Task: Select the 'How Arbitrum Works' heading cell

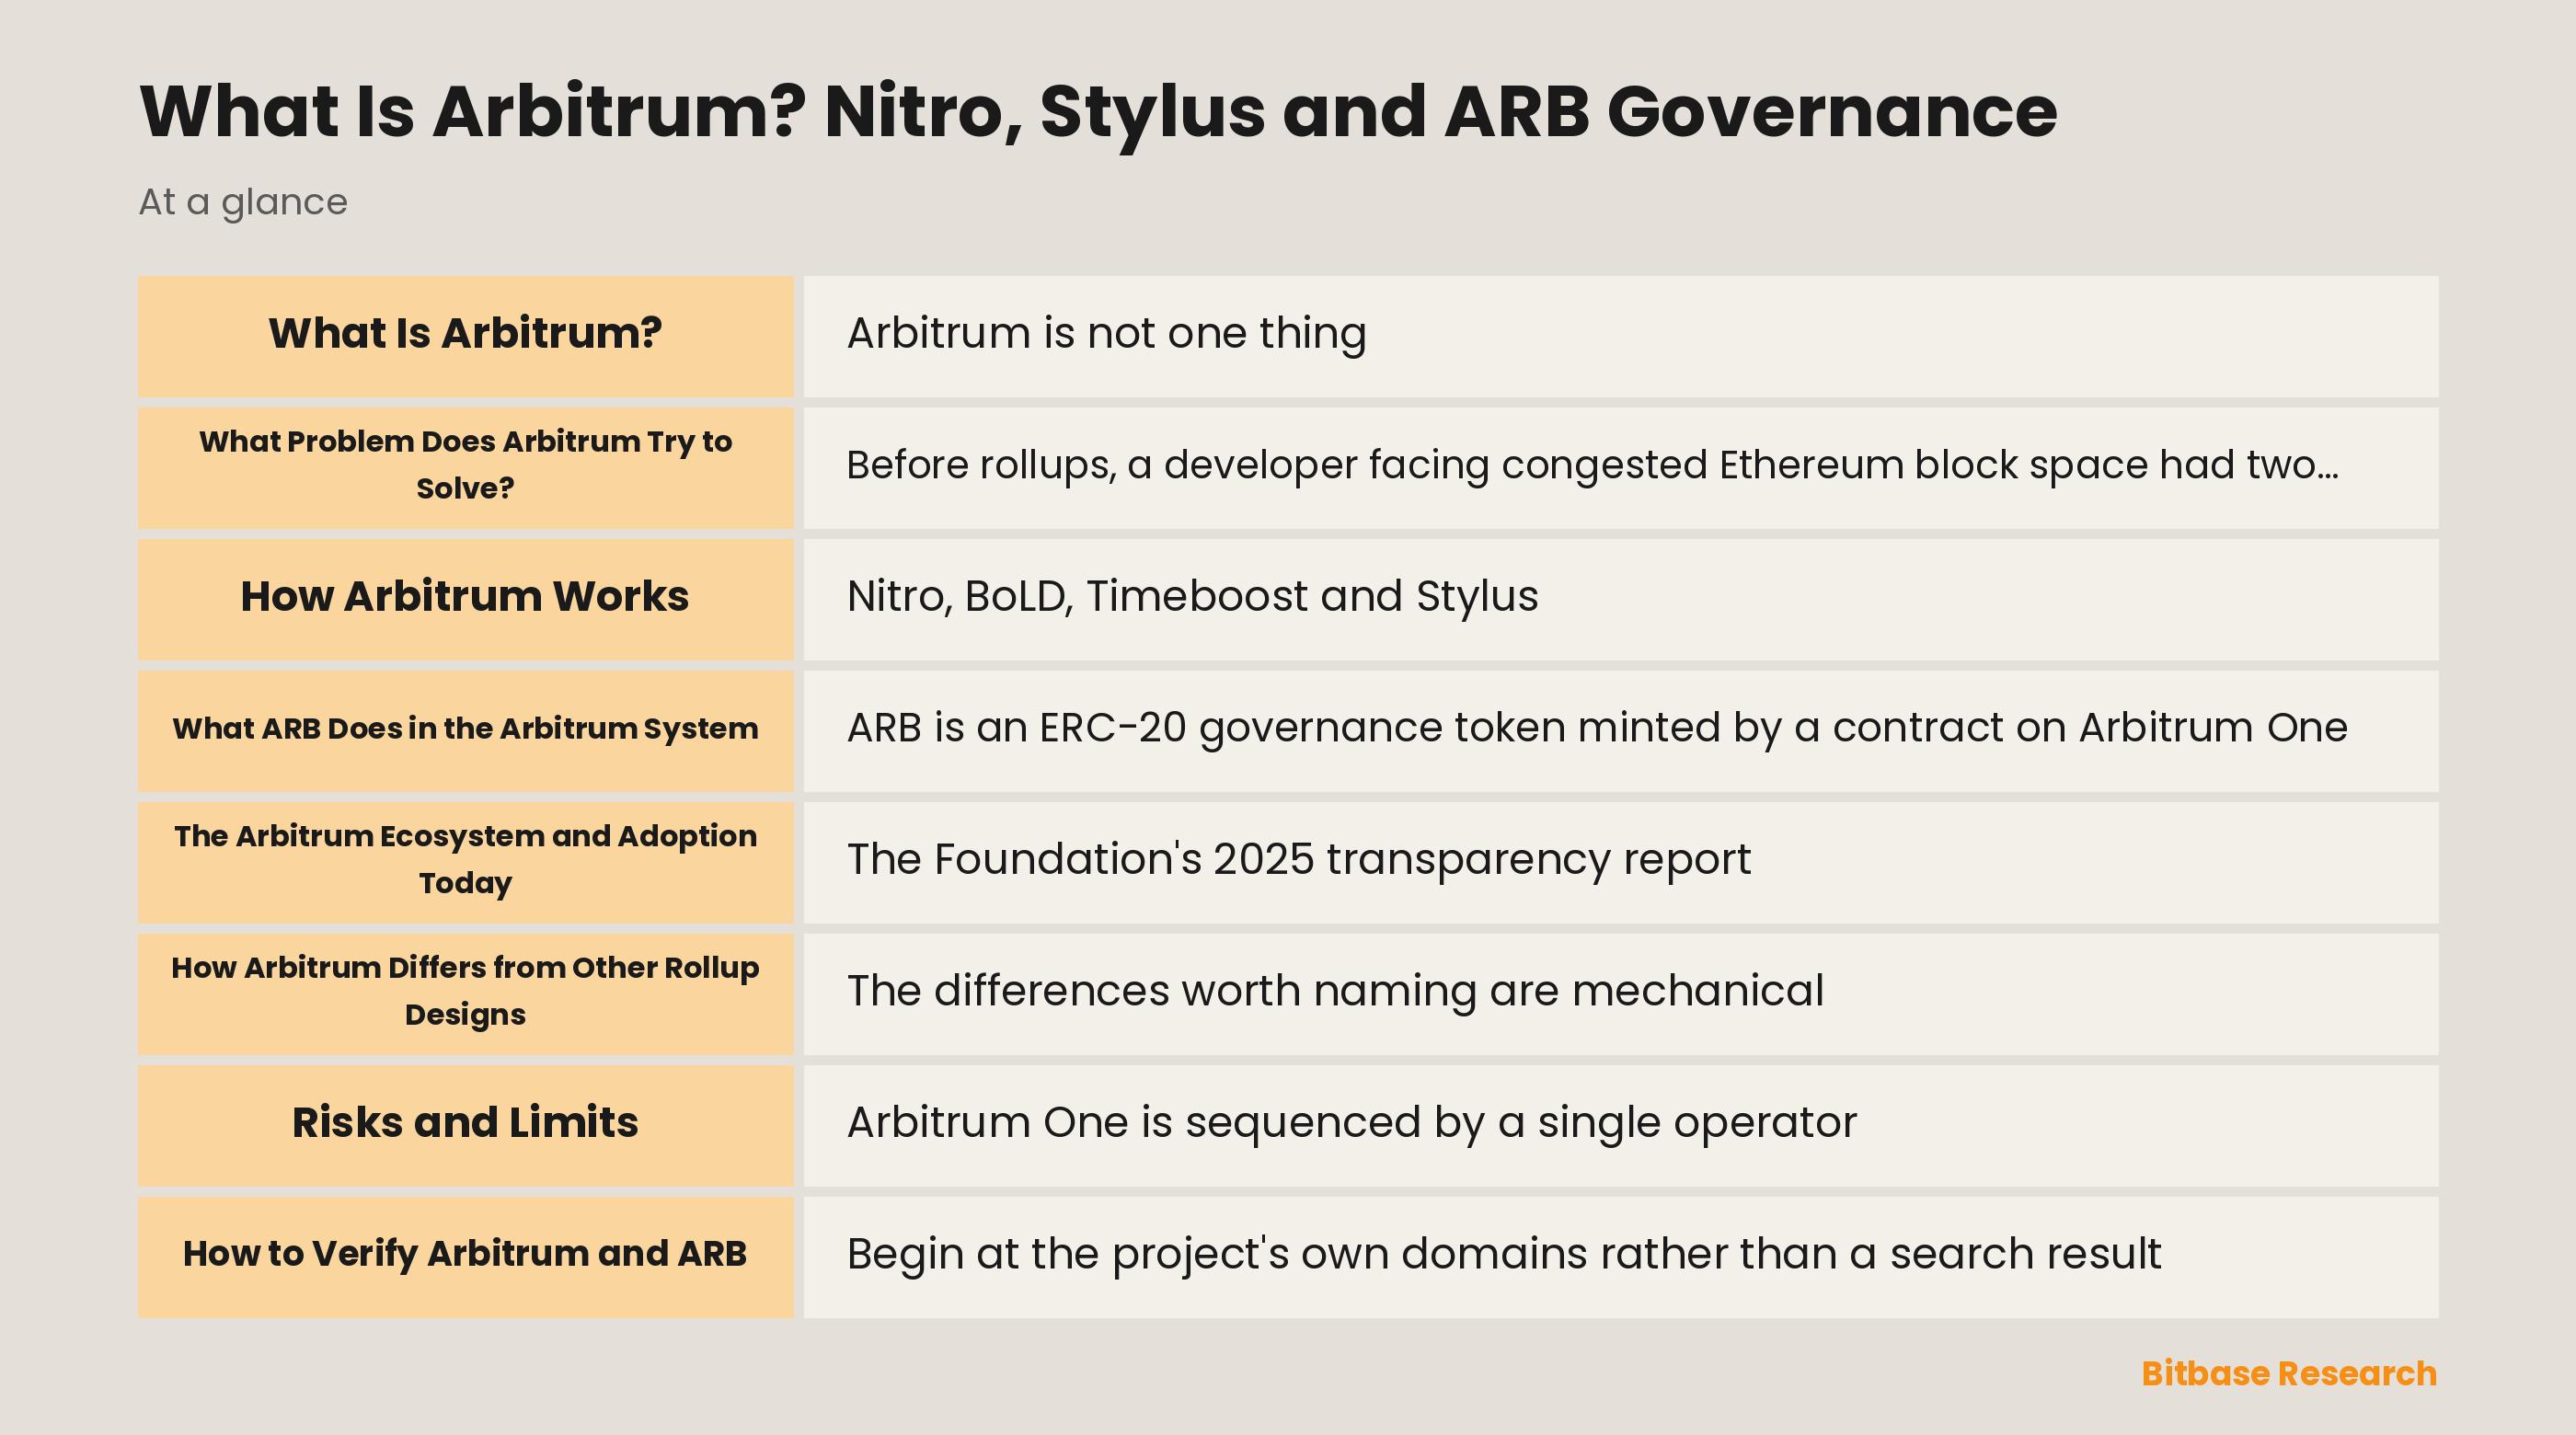Action: point(465,600)
